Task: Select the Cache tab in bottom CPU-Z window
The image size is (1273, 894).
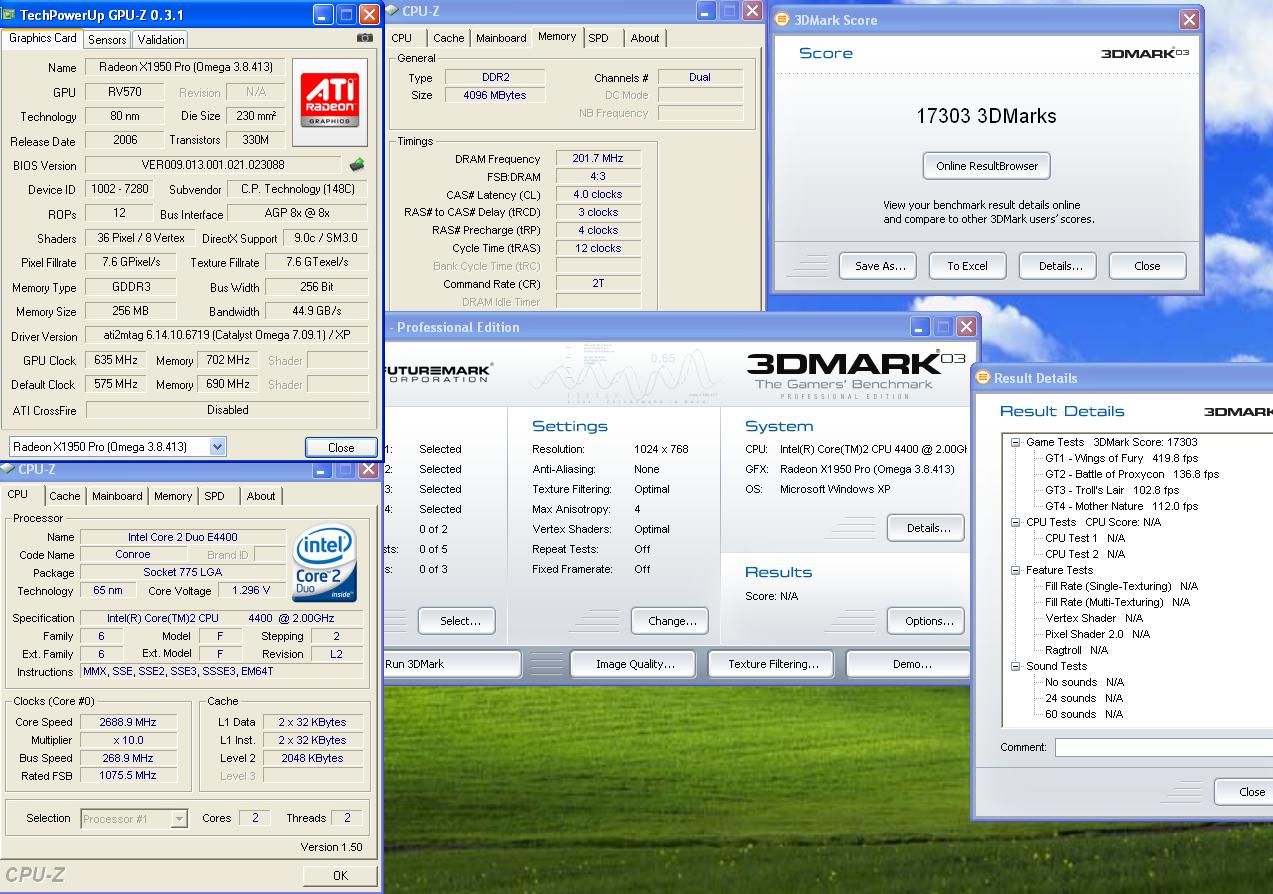Action: coord(65,496)
